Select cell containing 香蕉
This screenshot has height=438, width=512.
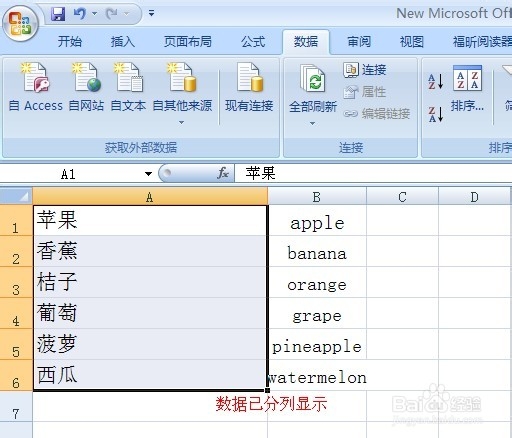point(150,251)
